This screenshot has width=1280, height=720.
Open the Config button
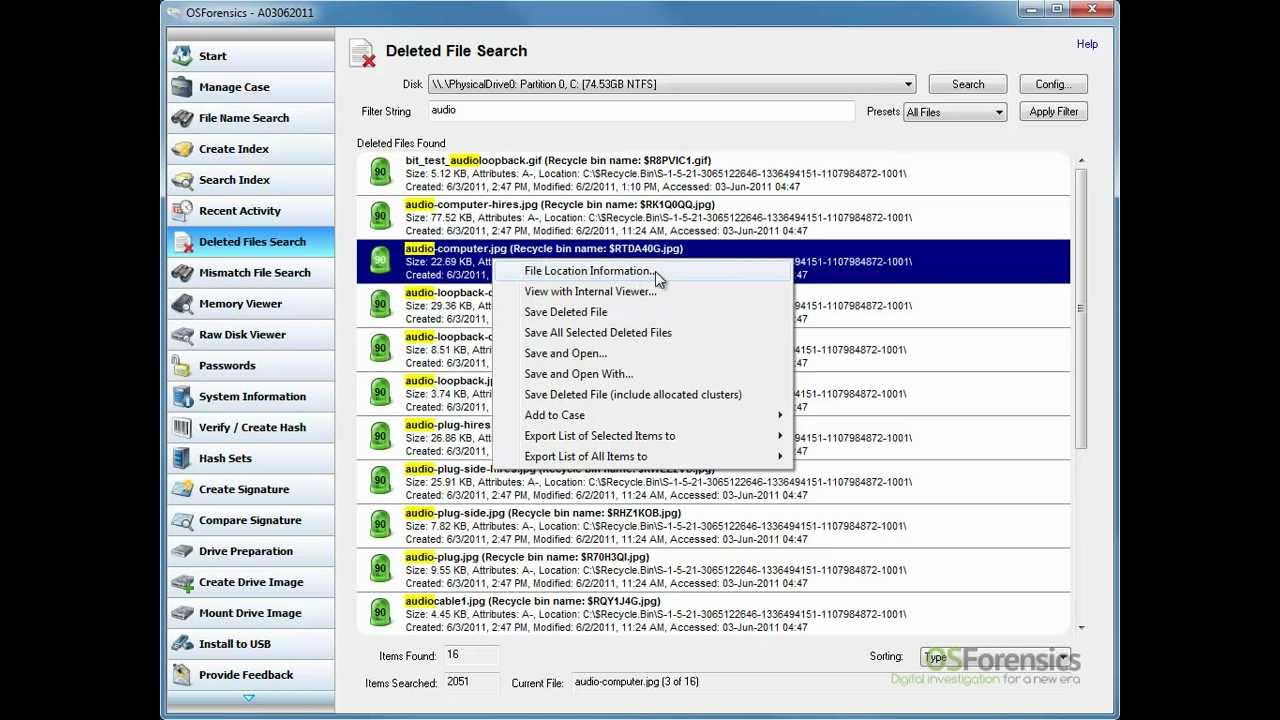point(1053,85)
